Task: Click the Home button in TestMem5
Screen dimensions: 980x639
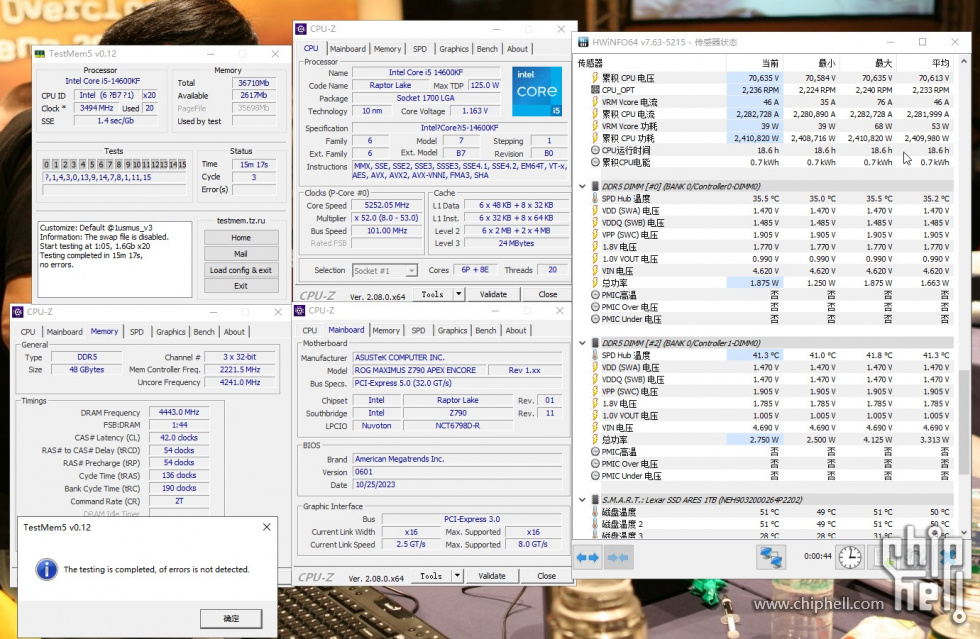Action: coord(241,238)
